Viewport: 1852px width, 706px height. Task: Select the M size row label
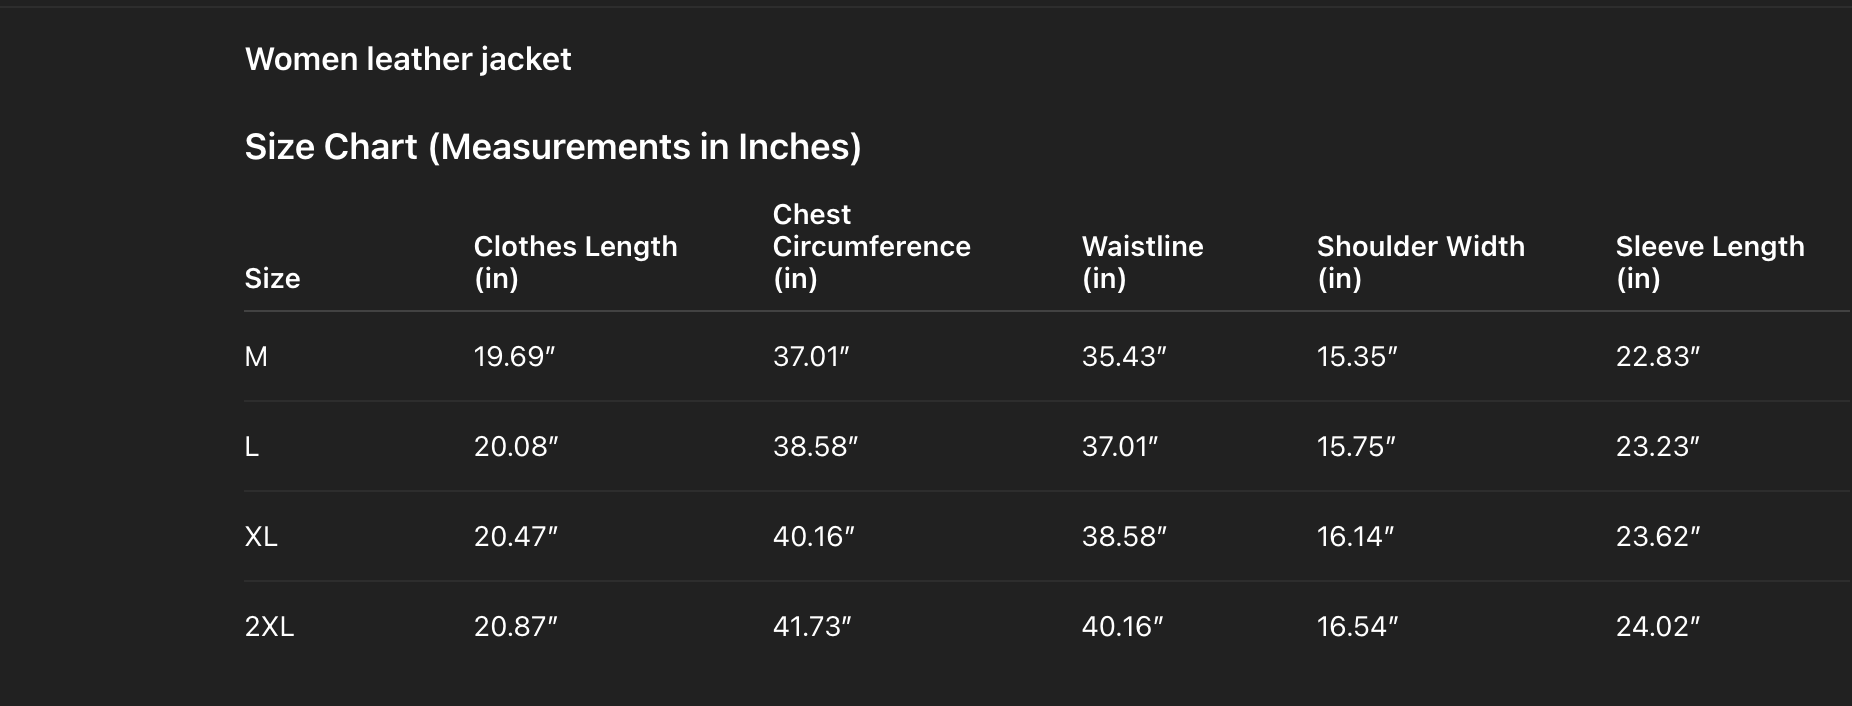pos(256,357)
